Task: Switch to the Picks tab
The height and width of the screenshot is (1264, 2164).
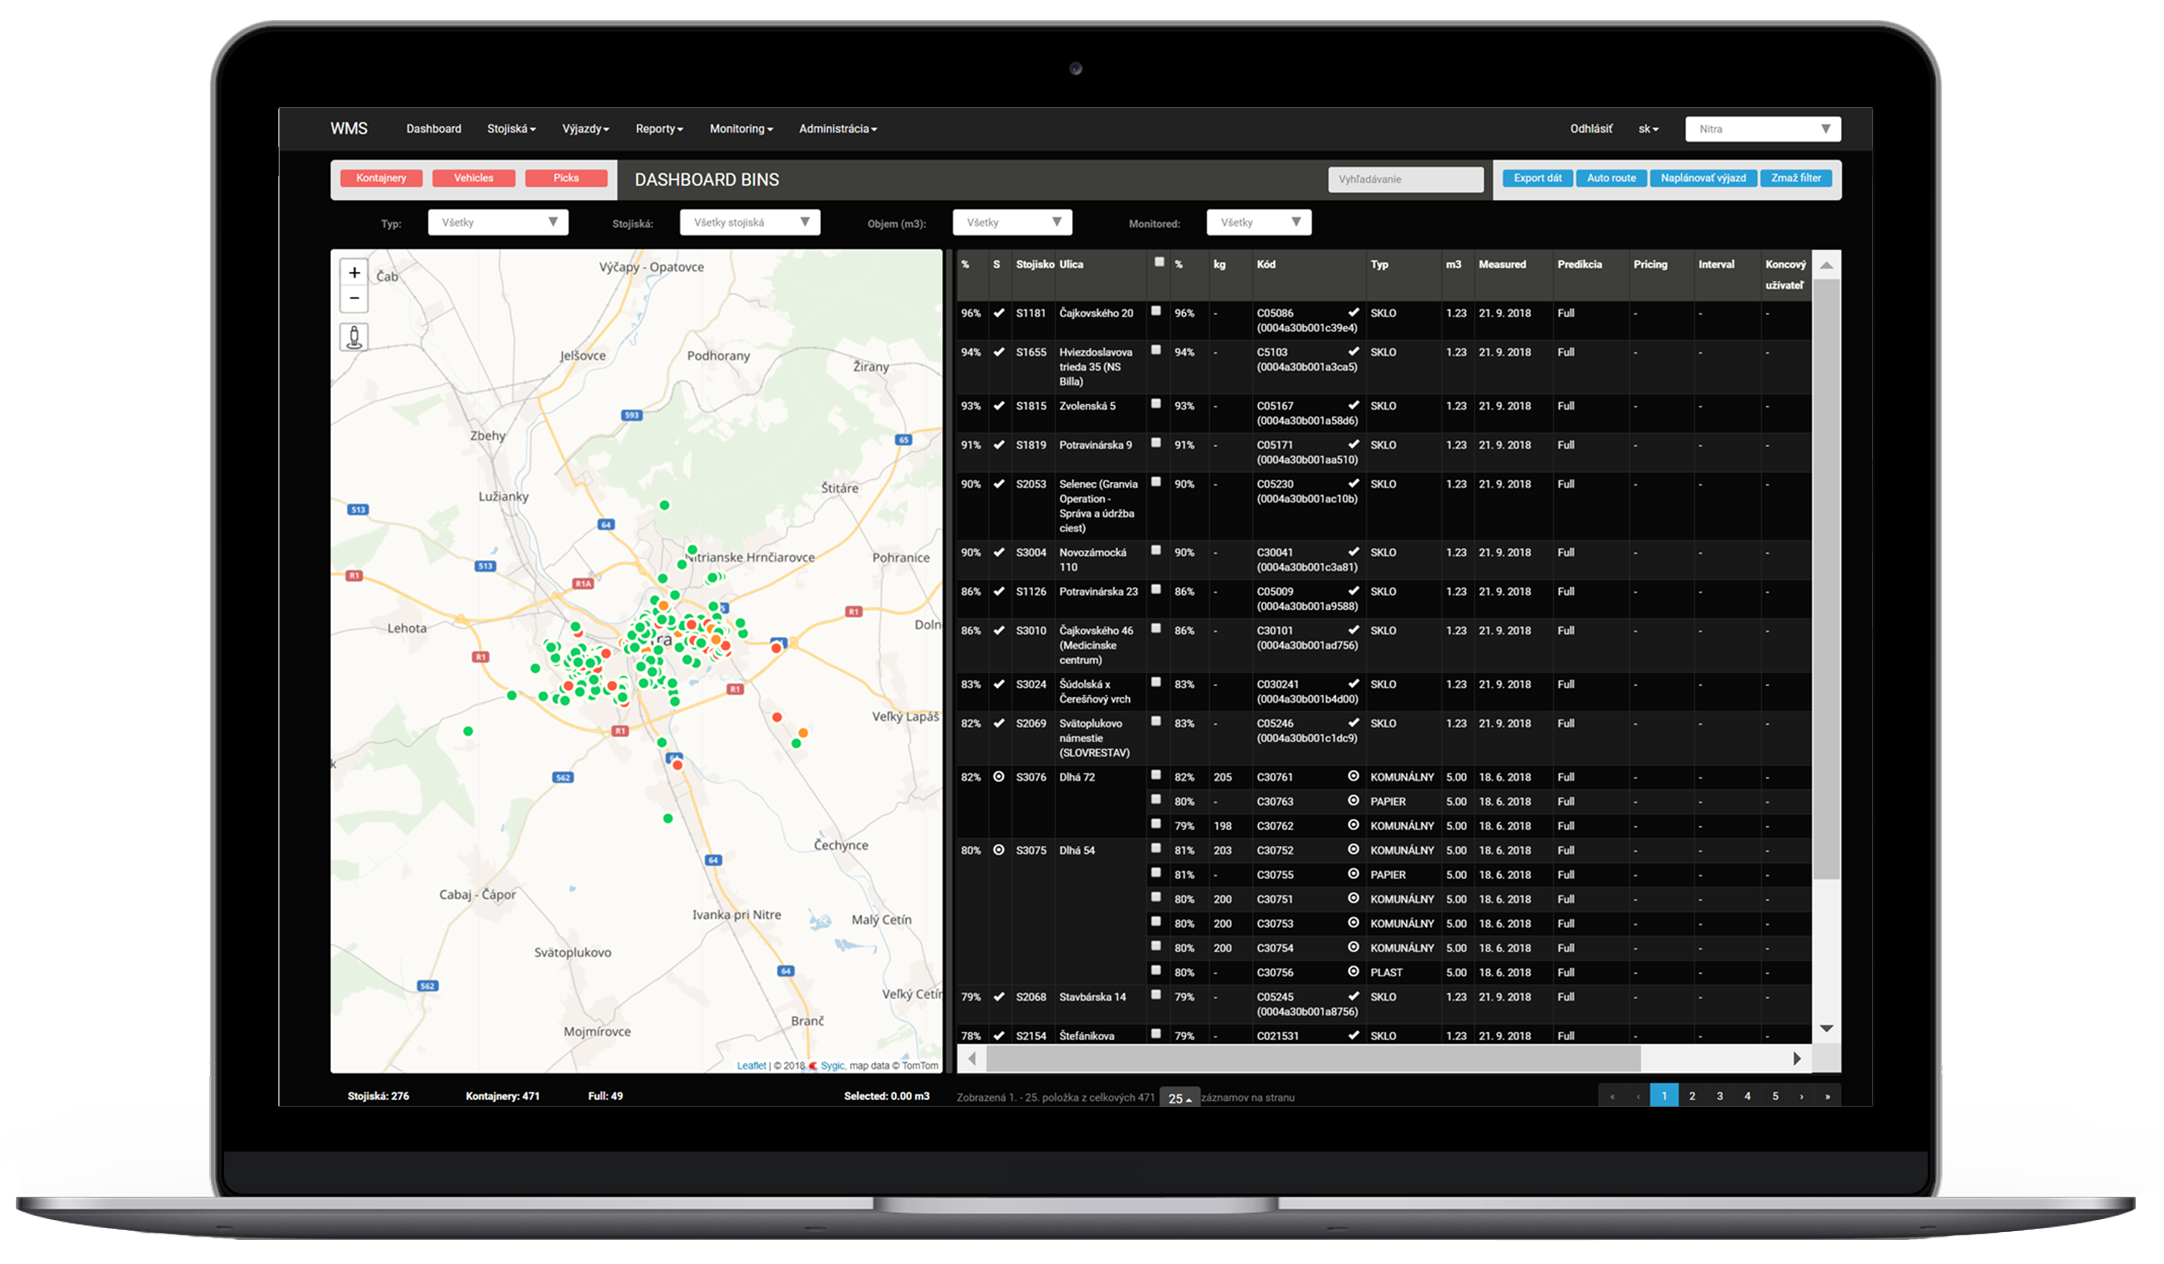Action: (566, 178)
